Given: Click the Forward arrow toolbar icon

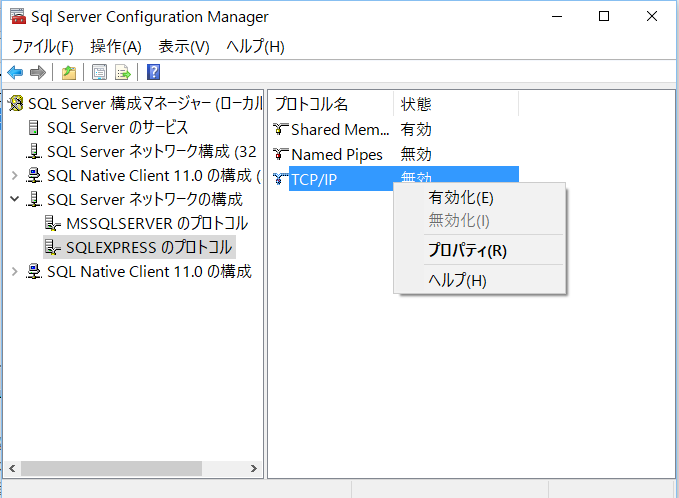Looking at the screenshot, I should point(38,72).
